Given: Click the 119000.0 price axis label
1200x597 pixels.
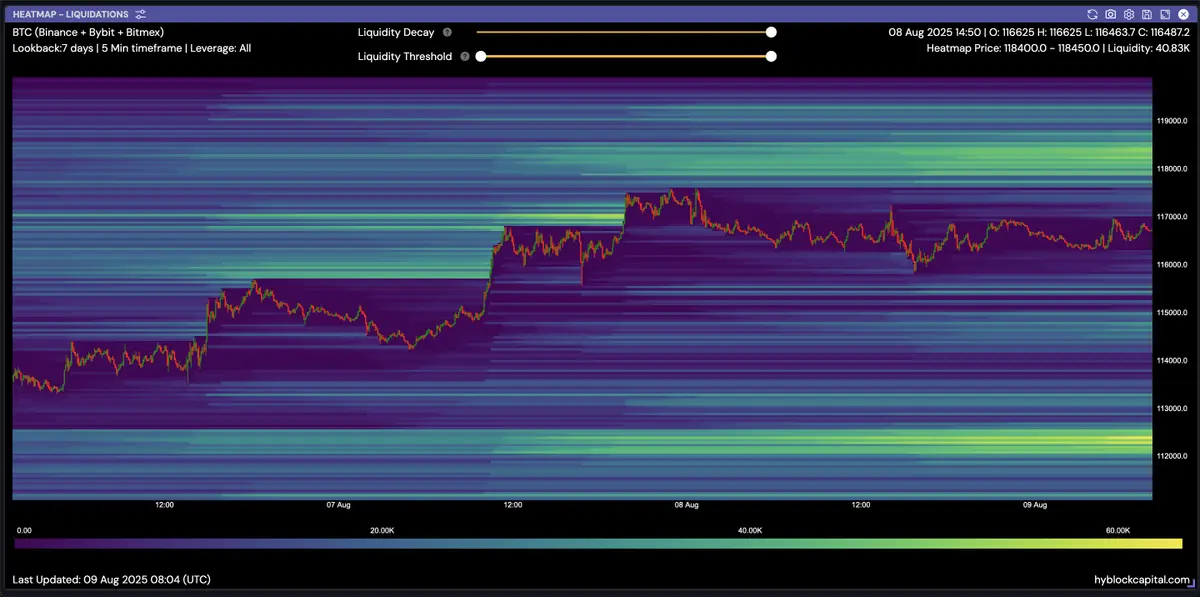Looking at the screenshot, I should pyautogui.click(x=1171, y=121).
